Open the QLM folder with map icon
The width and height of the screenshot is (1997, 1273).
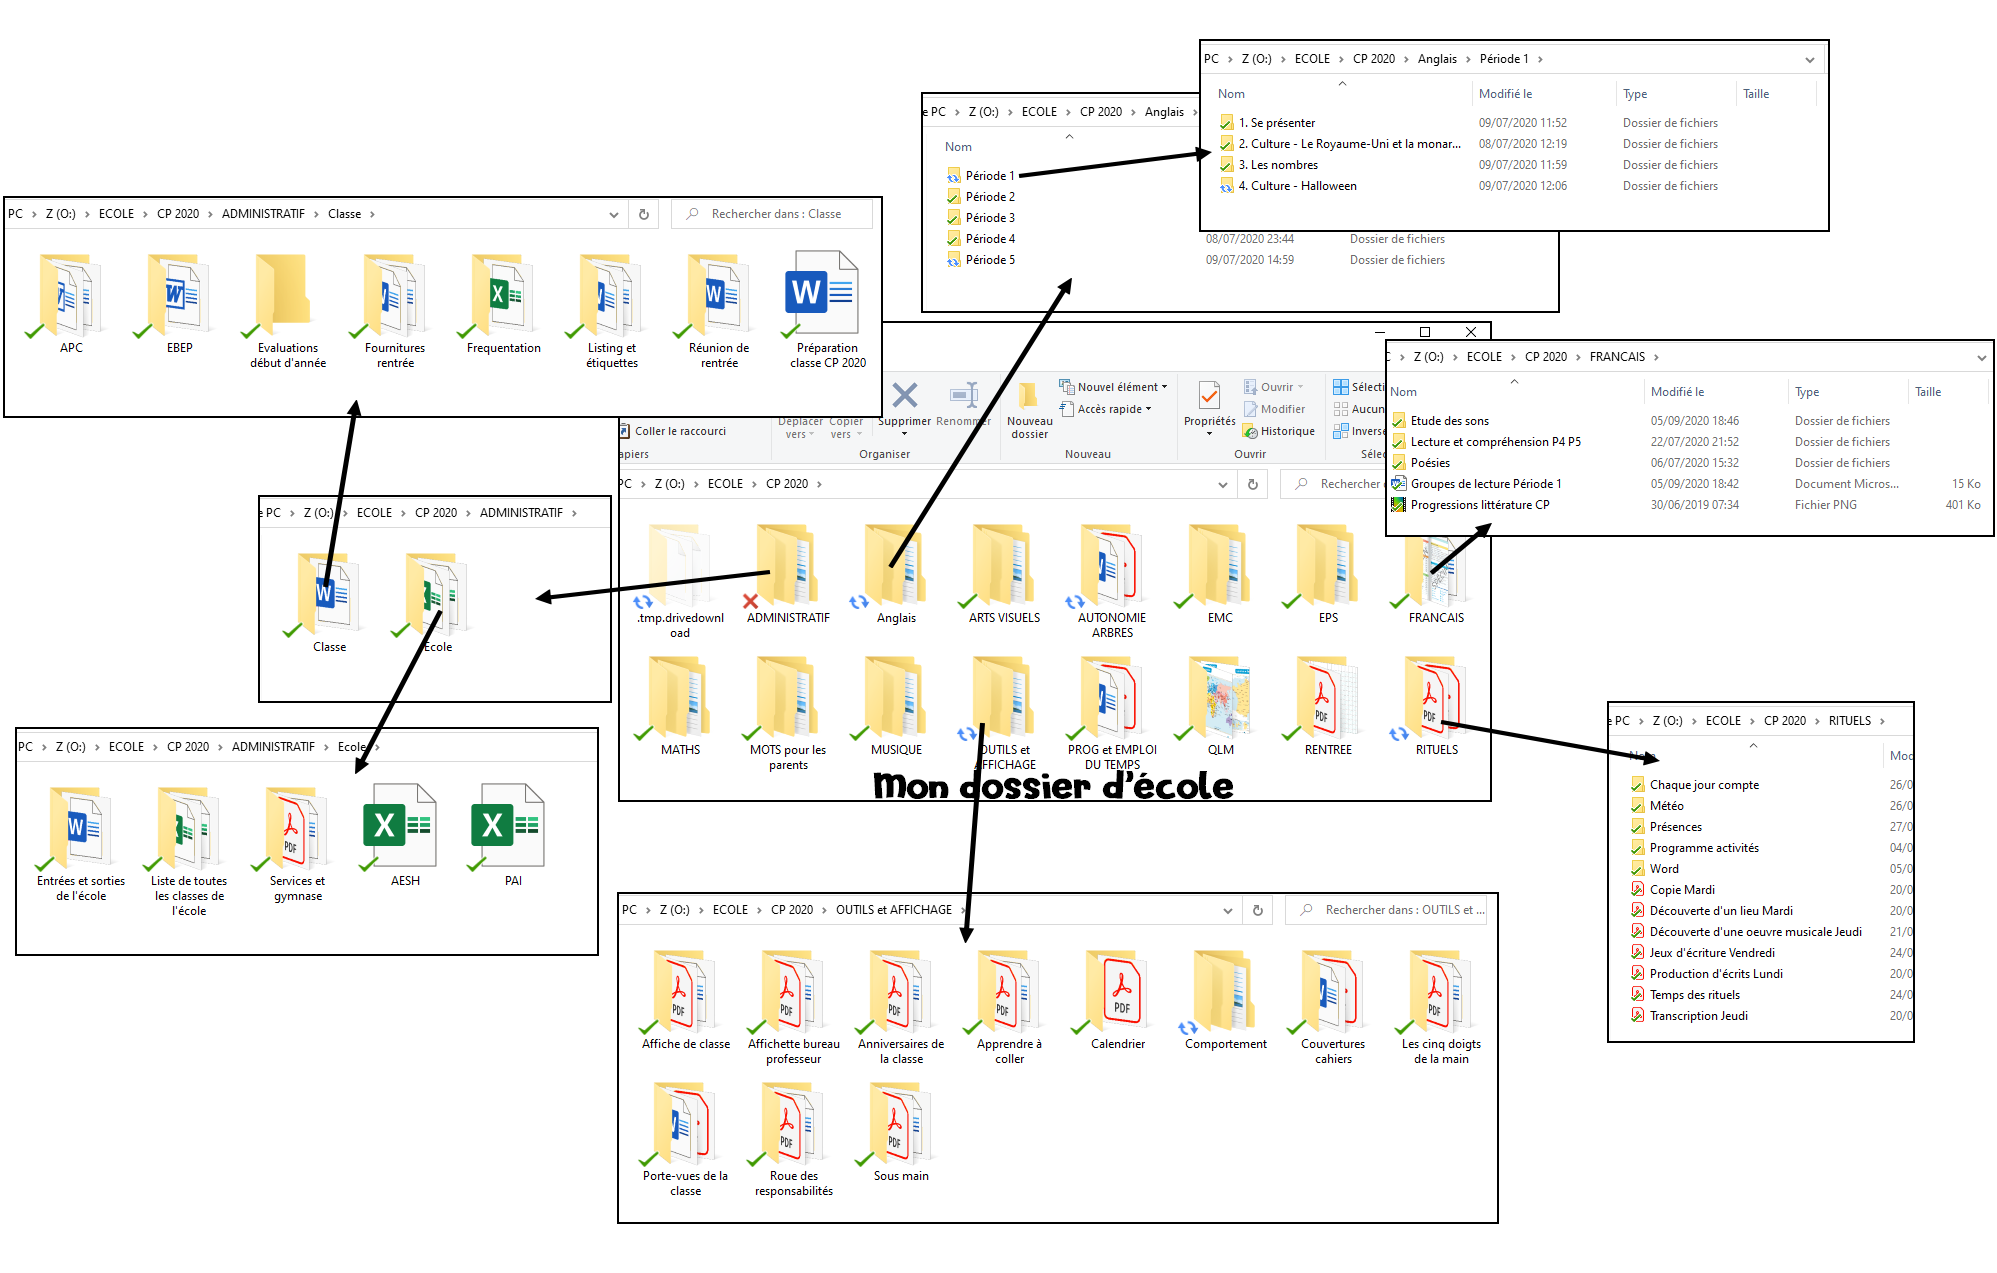1219,697
